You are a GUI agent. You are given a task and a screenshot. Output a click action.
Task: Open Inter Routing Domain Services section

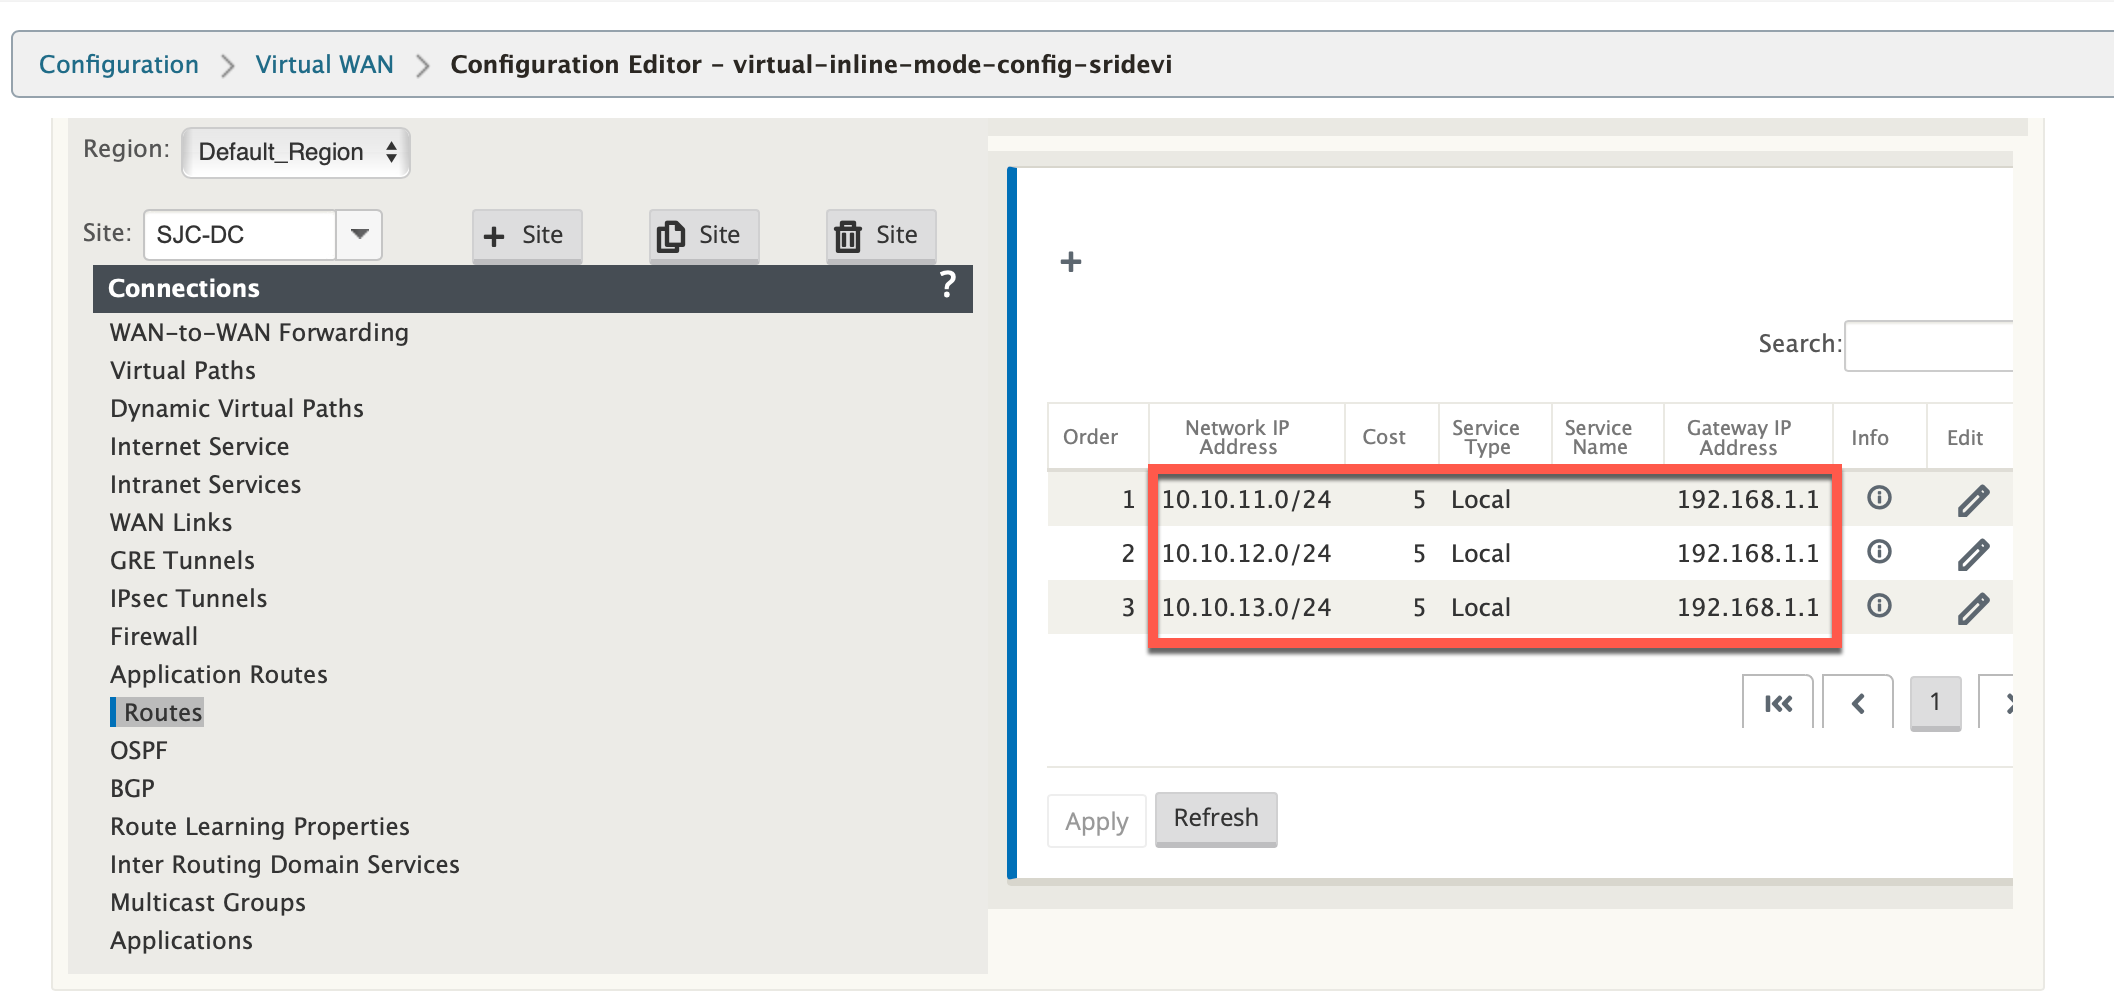[285, 864]
